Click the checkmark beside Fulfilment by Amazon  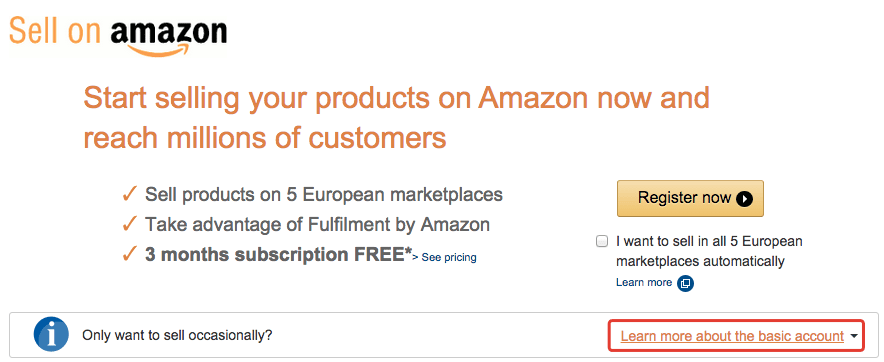(x=129, y=225)
